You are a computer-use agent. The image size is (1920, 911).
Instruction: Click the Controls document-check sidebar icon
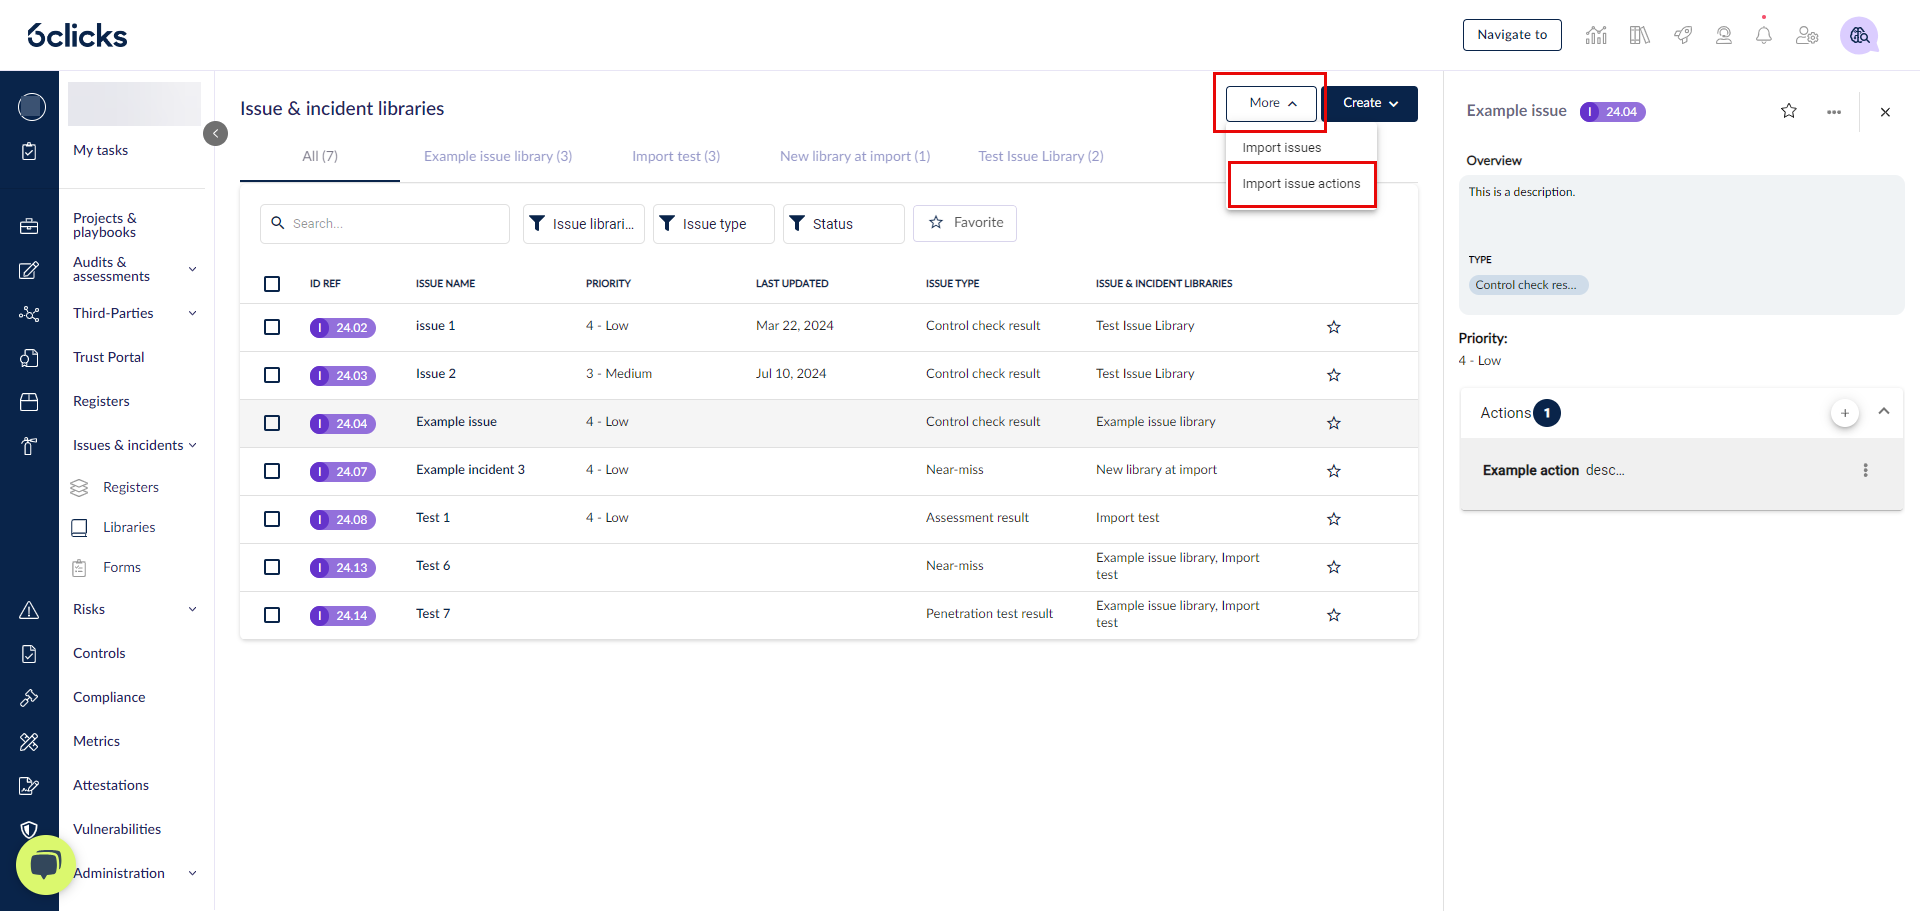pos(29,654)
